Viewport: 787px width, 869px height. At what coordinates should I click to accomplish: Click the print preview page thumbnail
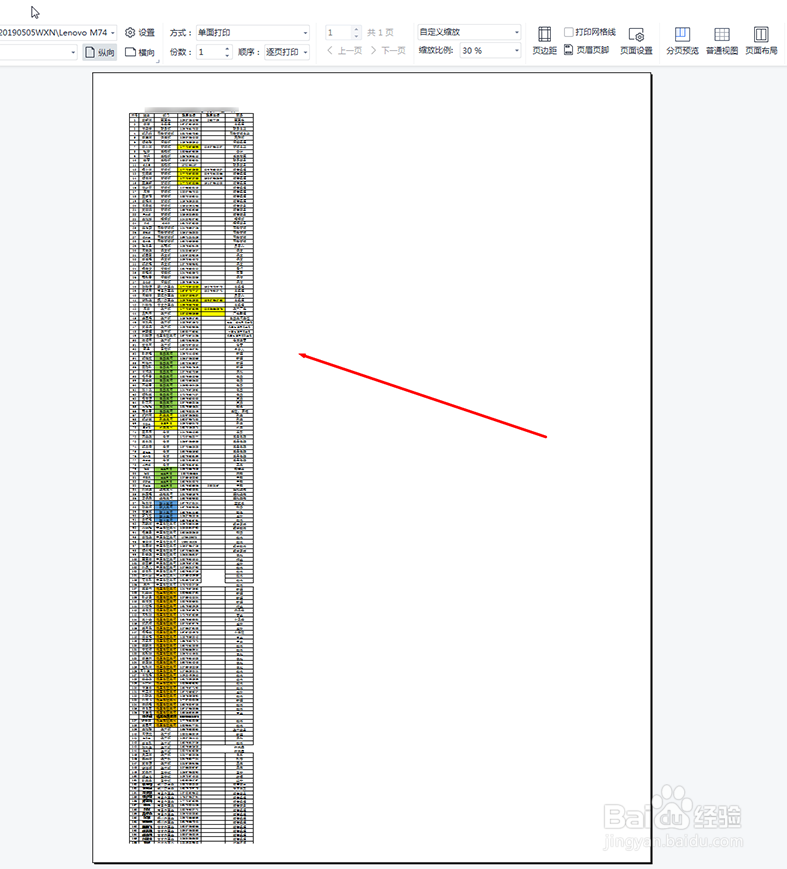372,467
